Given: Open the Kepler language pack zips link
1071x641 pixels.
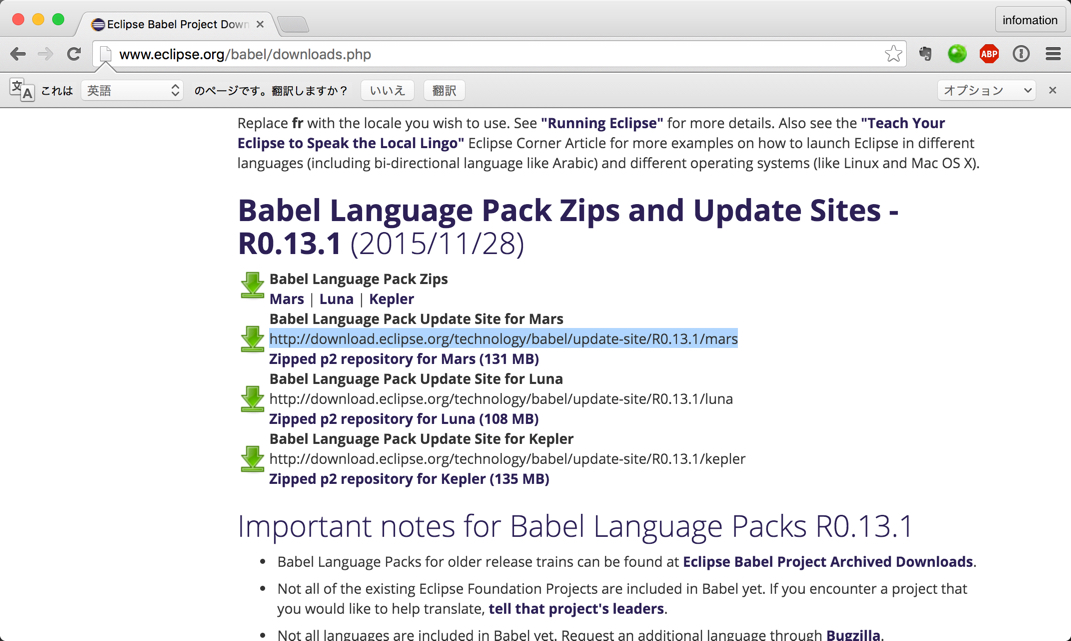Looking at the screenshot, I should coord(391,299).
